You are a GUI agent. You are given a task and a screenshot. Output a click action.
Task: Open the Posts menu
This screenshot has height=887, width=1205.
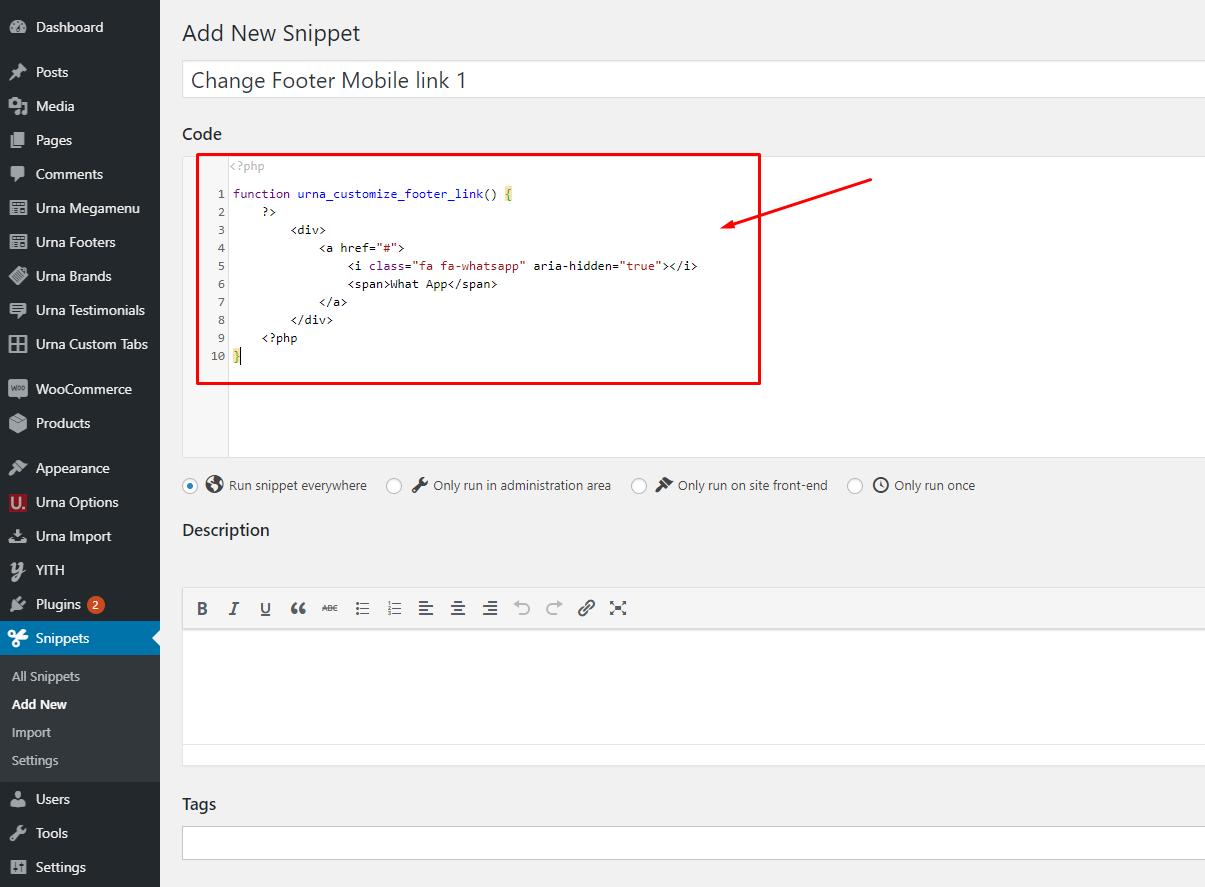[x=80, y=72]
